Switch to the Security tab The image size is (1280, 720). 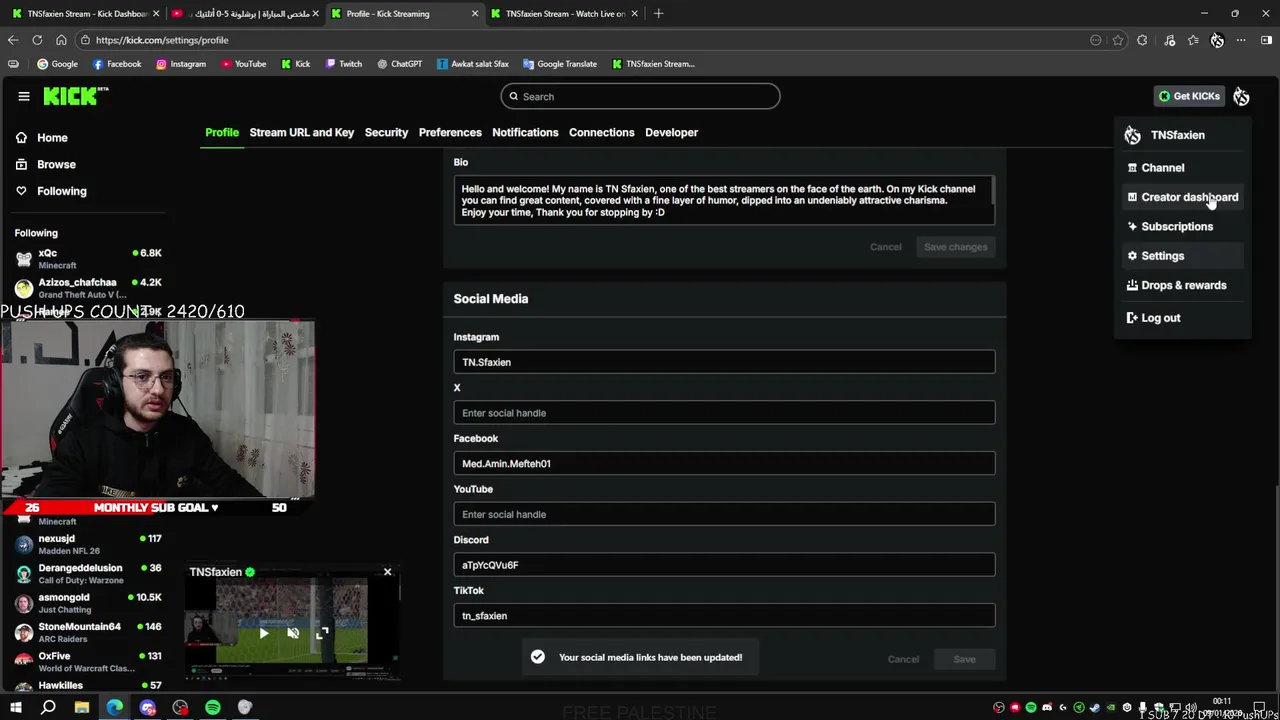point(386,132)
